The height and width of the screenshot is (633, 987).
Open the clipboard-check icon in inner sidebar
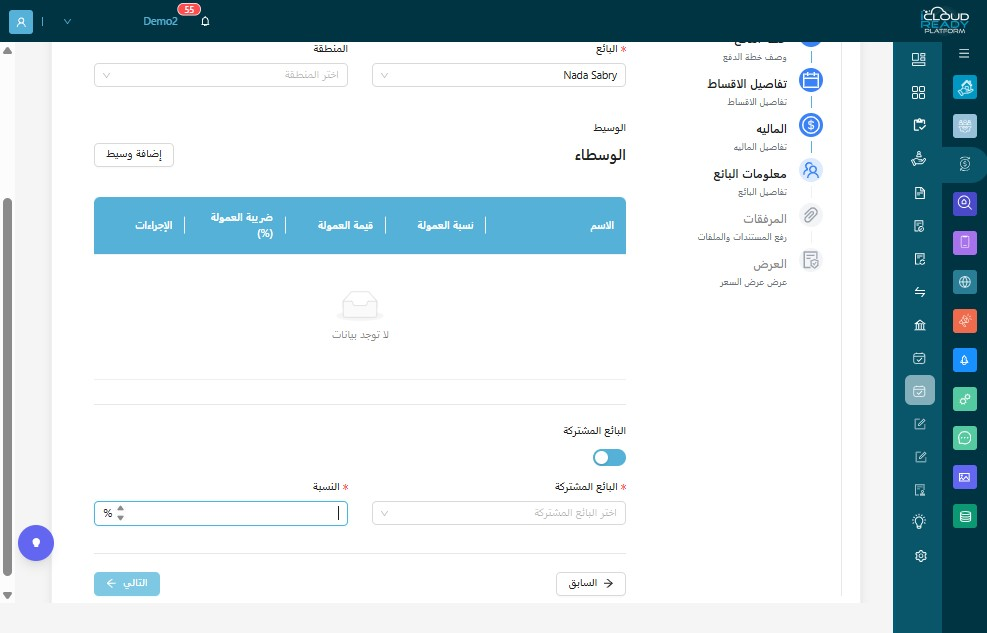[x=919, y=125]
